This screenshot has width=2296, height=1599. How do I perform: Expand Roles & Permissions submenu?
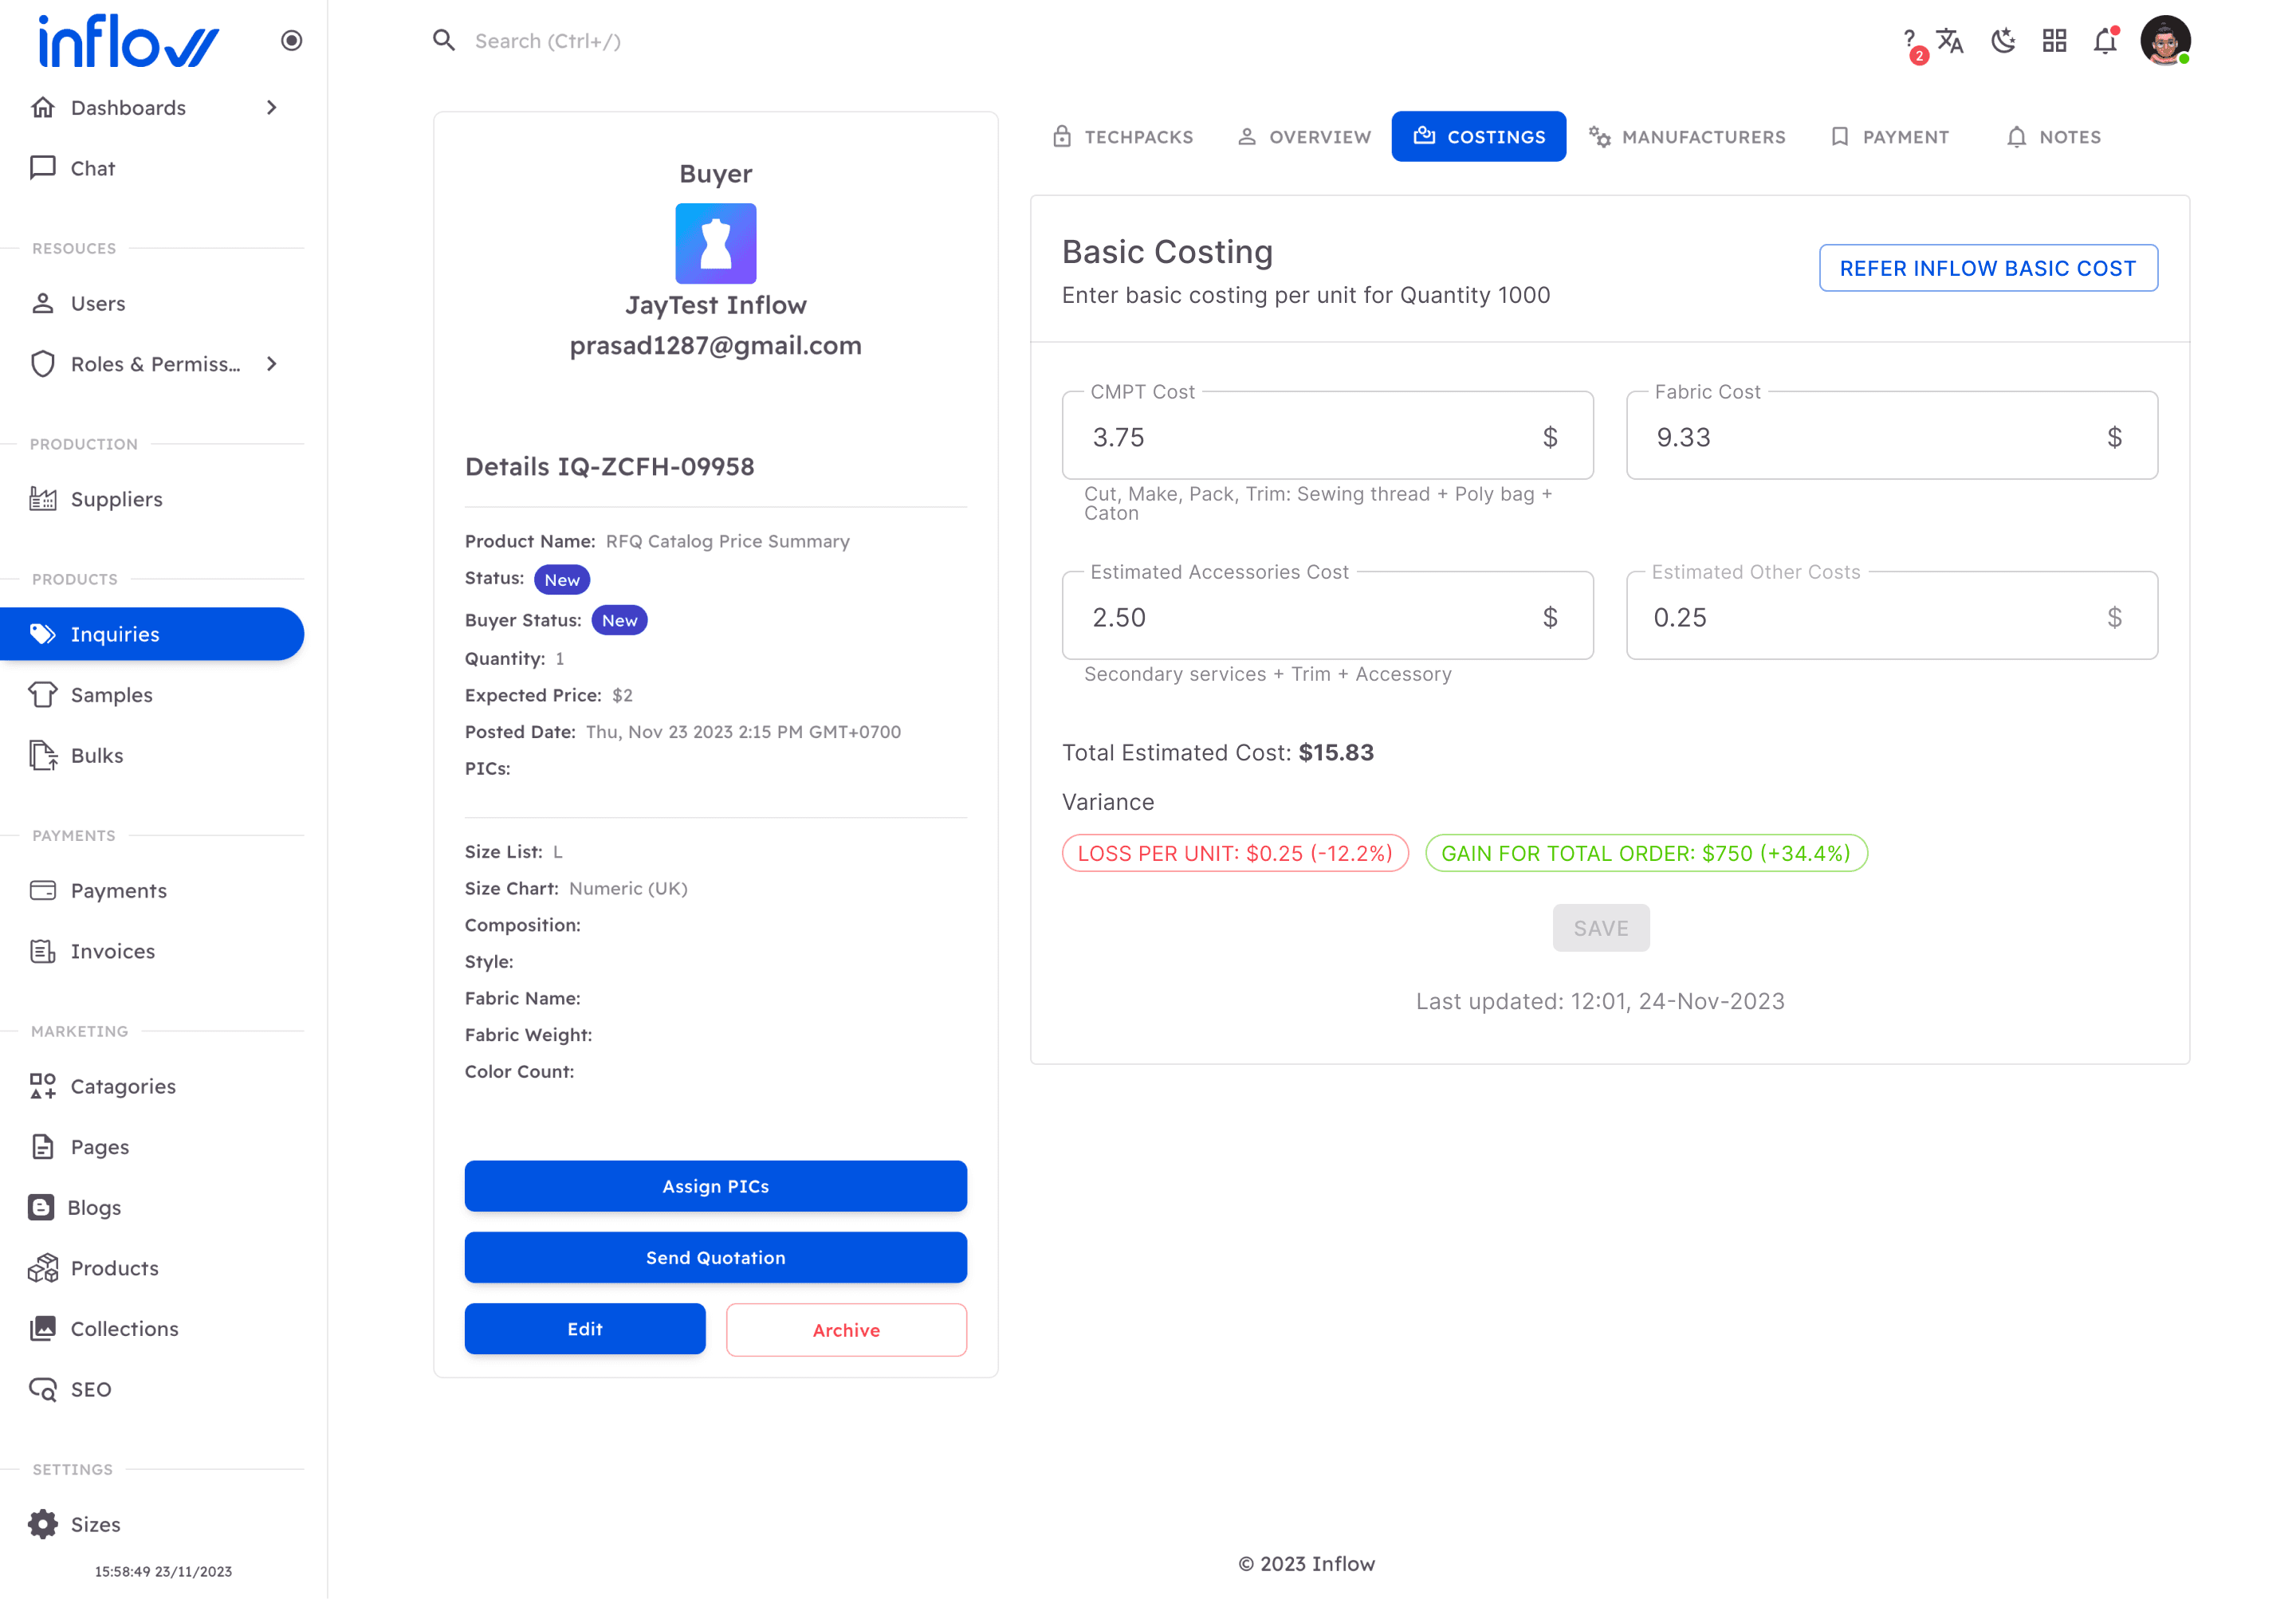click(272, 364)
